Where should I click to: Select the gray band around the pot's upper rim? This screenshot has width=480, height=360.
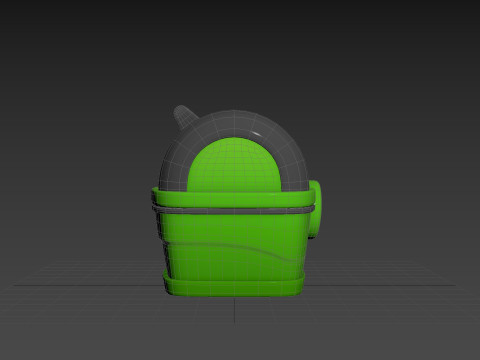[x=233, y=210]
